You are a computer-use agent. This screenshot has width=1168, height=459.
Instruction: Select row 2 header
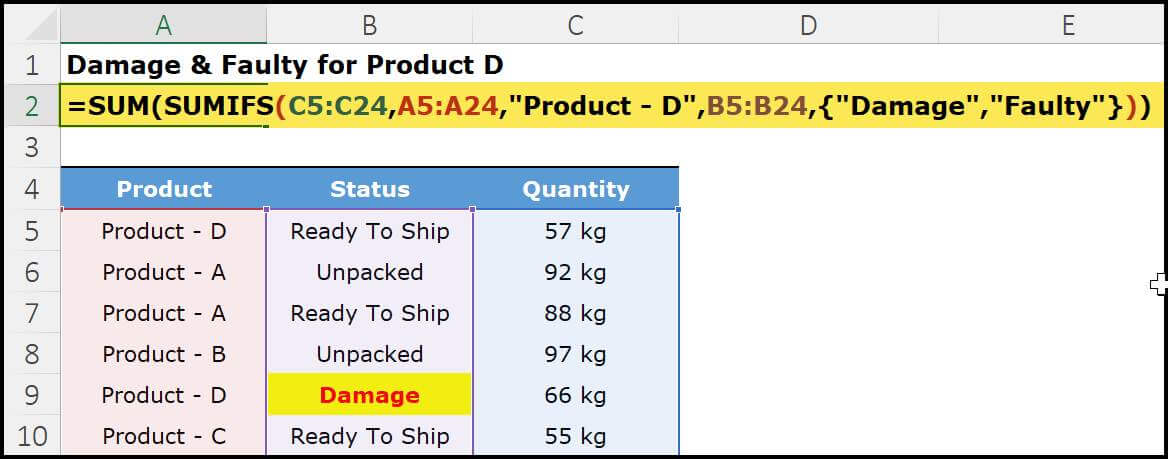[x=32, y=106]
